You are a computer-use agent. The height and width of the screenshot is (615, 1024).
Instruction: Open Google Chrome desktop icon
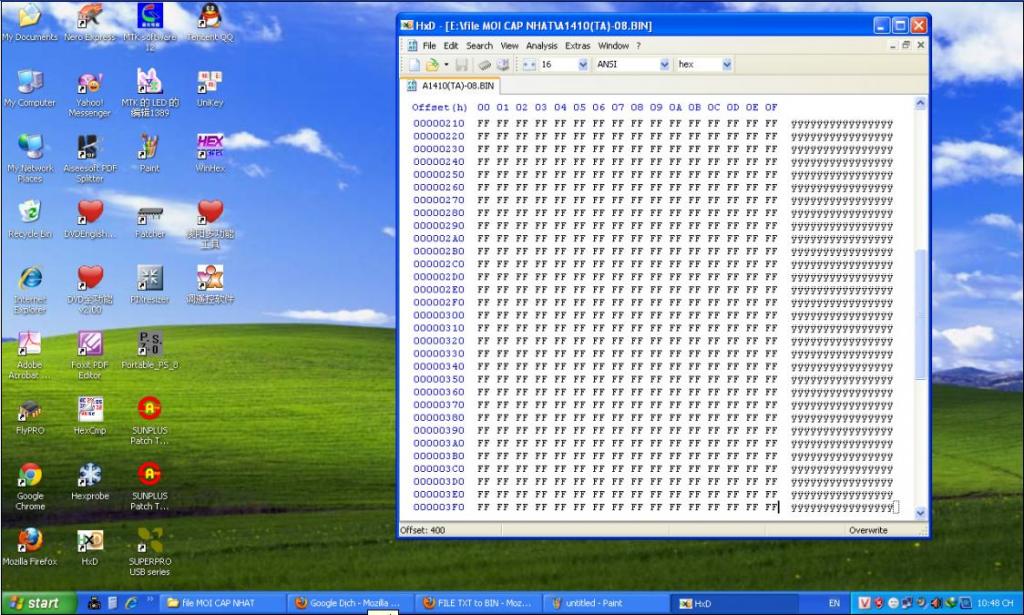[x=29, y=485]
